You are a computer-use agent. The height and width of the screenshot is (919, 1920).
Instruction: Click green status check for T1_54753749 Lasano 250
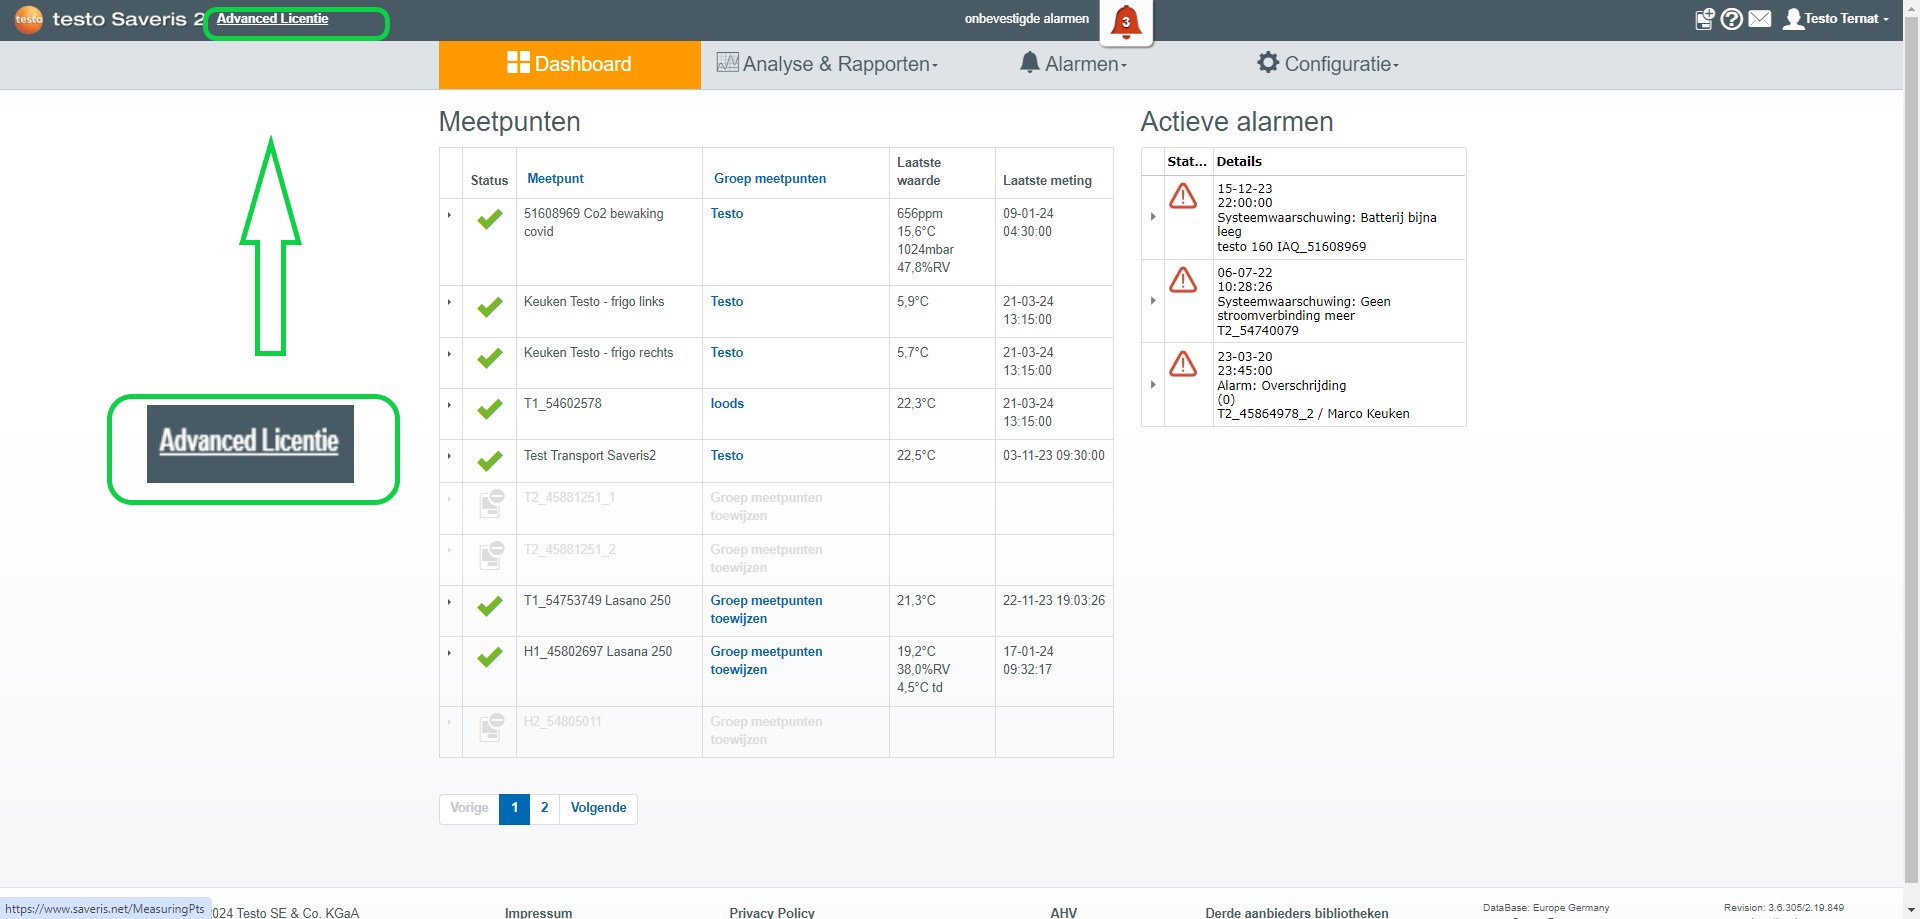490,606
